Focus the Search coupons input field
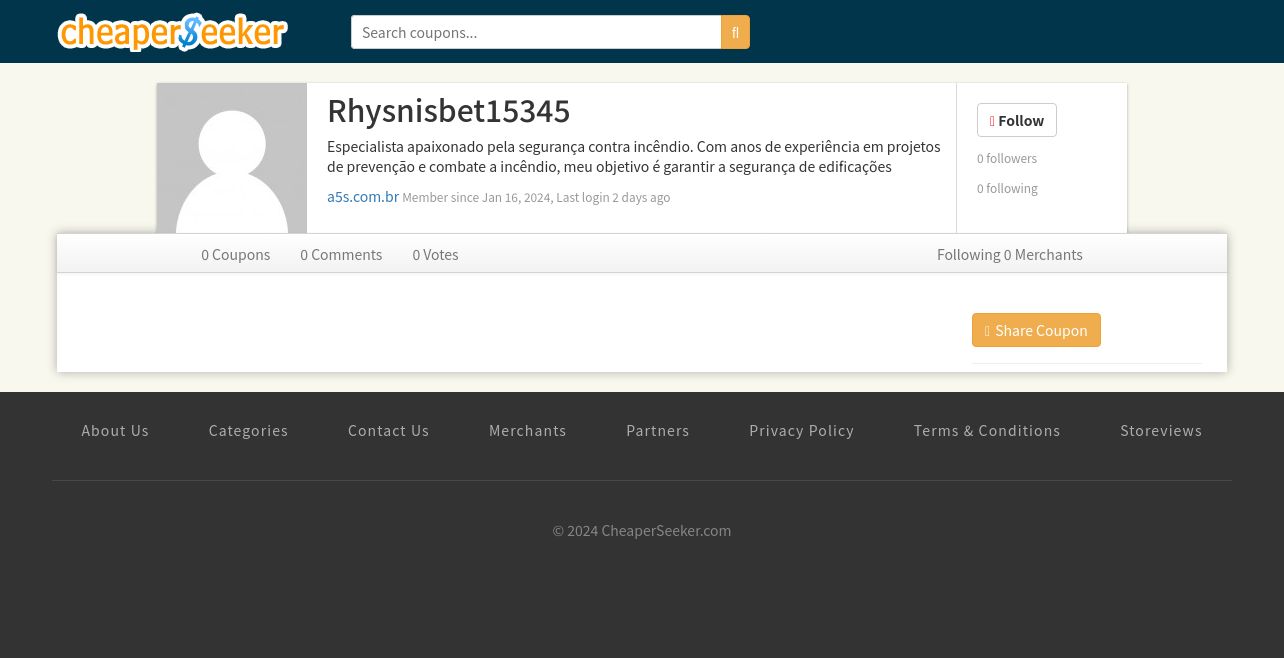The height and width of the screenshot is (658, 1284). pos(536,32)
